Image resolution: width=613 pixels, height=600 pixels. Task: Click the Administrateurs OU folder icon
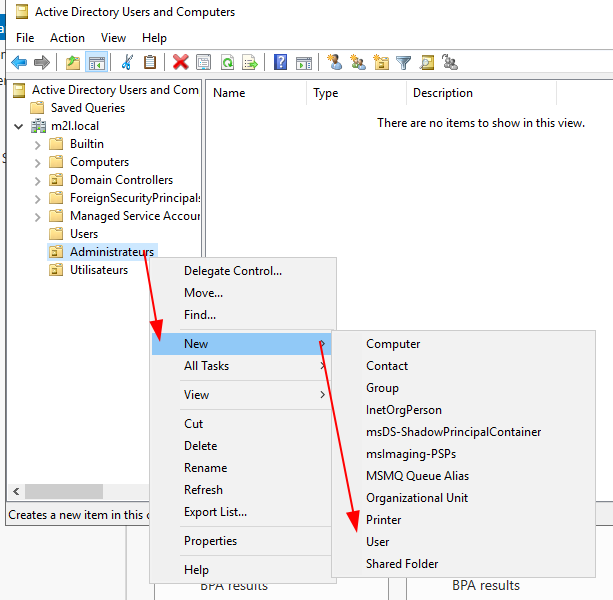click(x=56, y=252)
